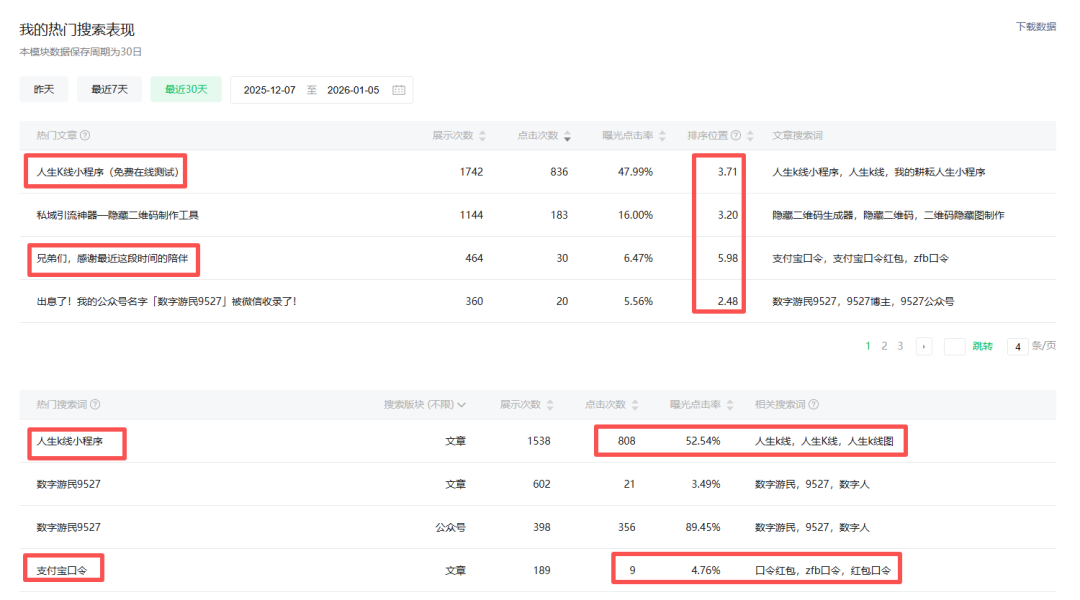Open article 私域引流神器—隐藏二维码制作工具
The width and height of the screenshot is (1080, 600).
coord(118,216)
